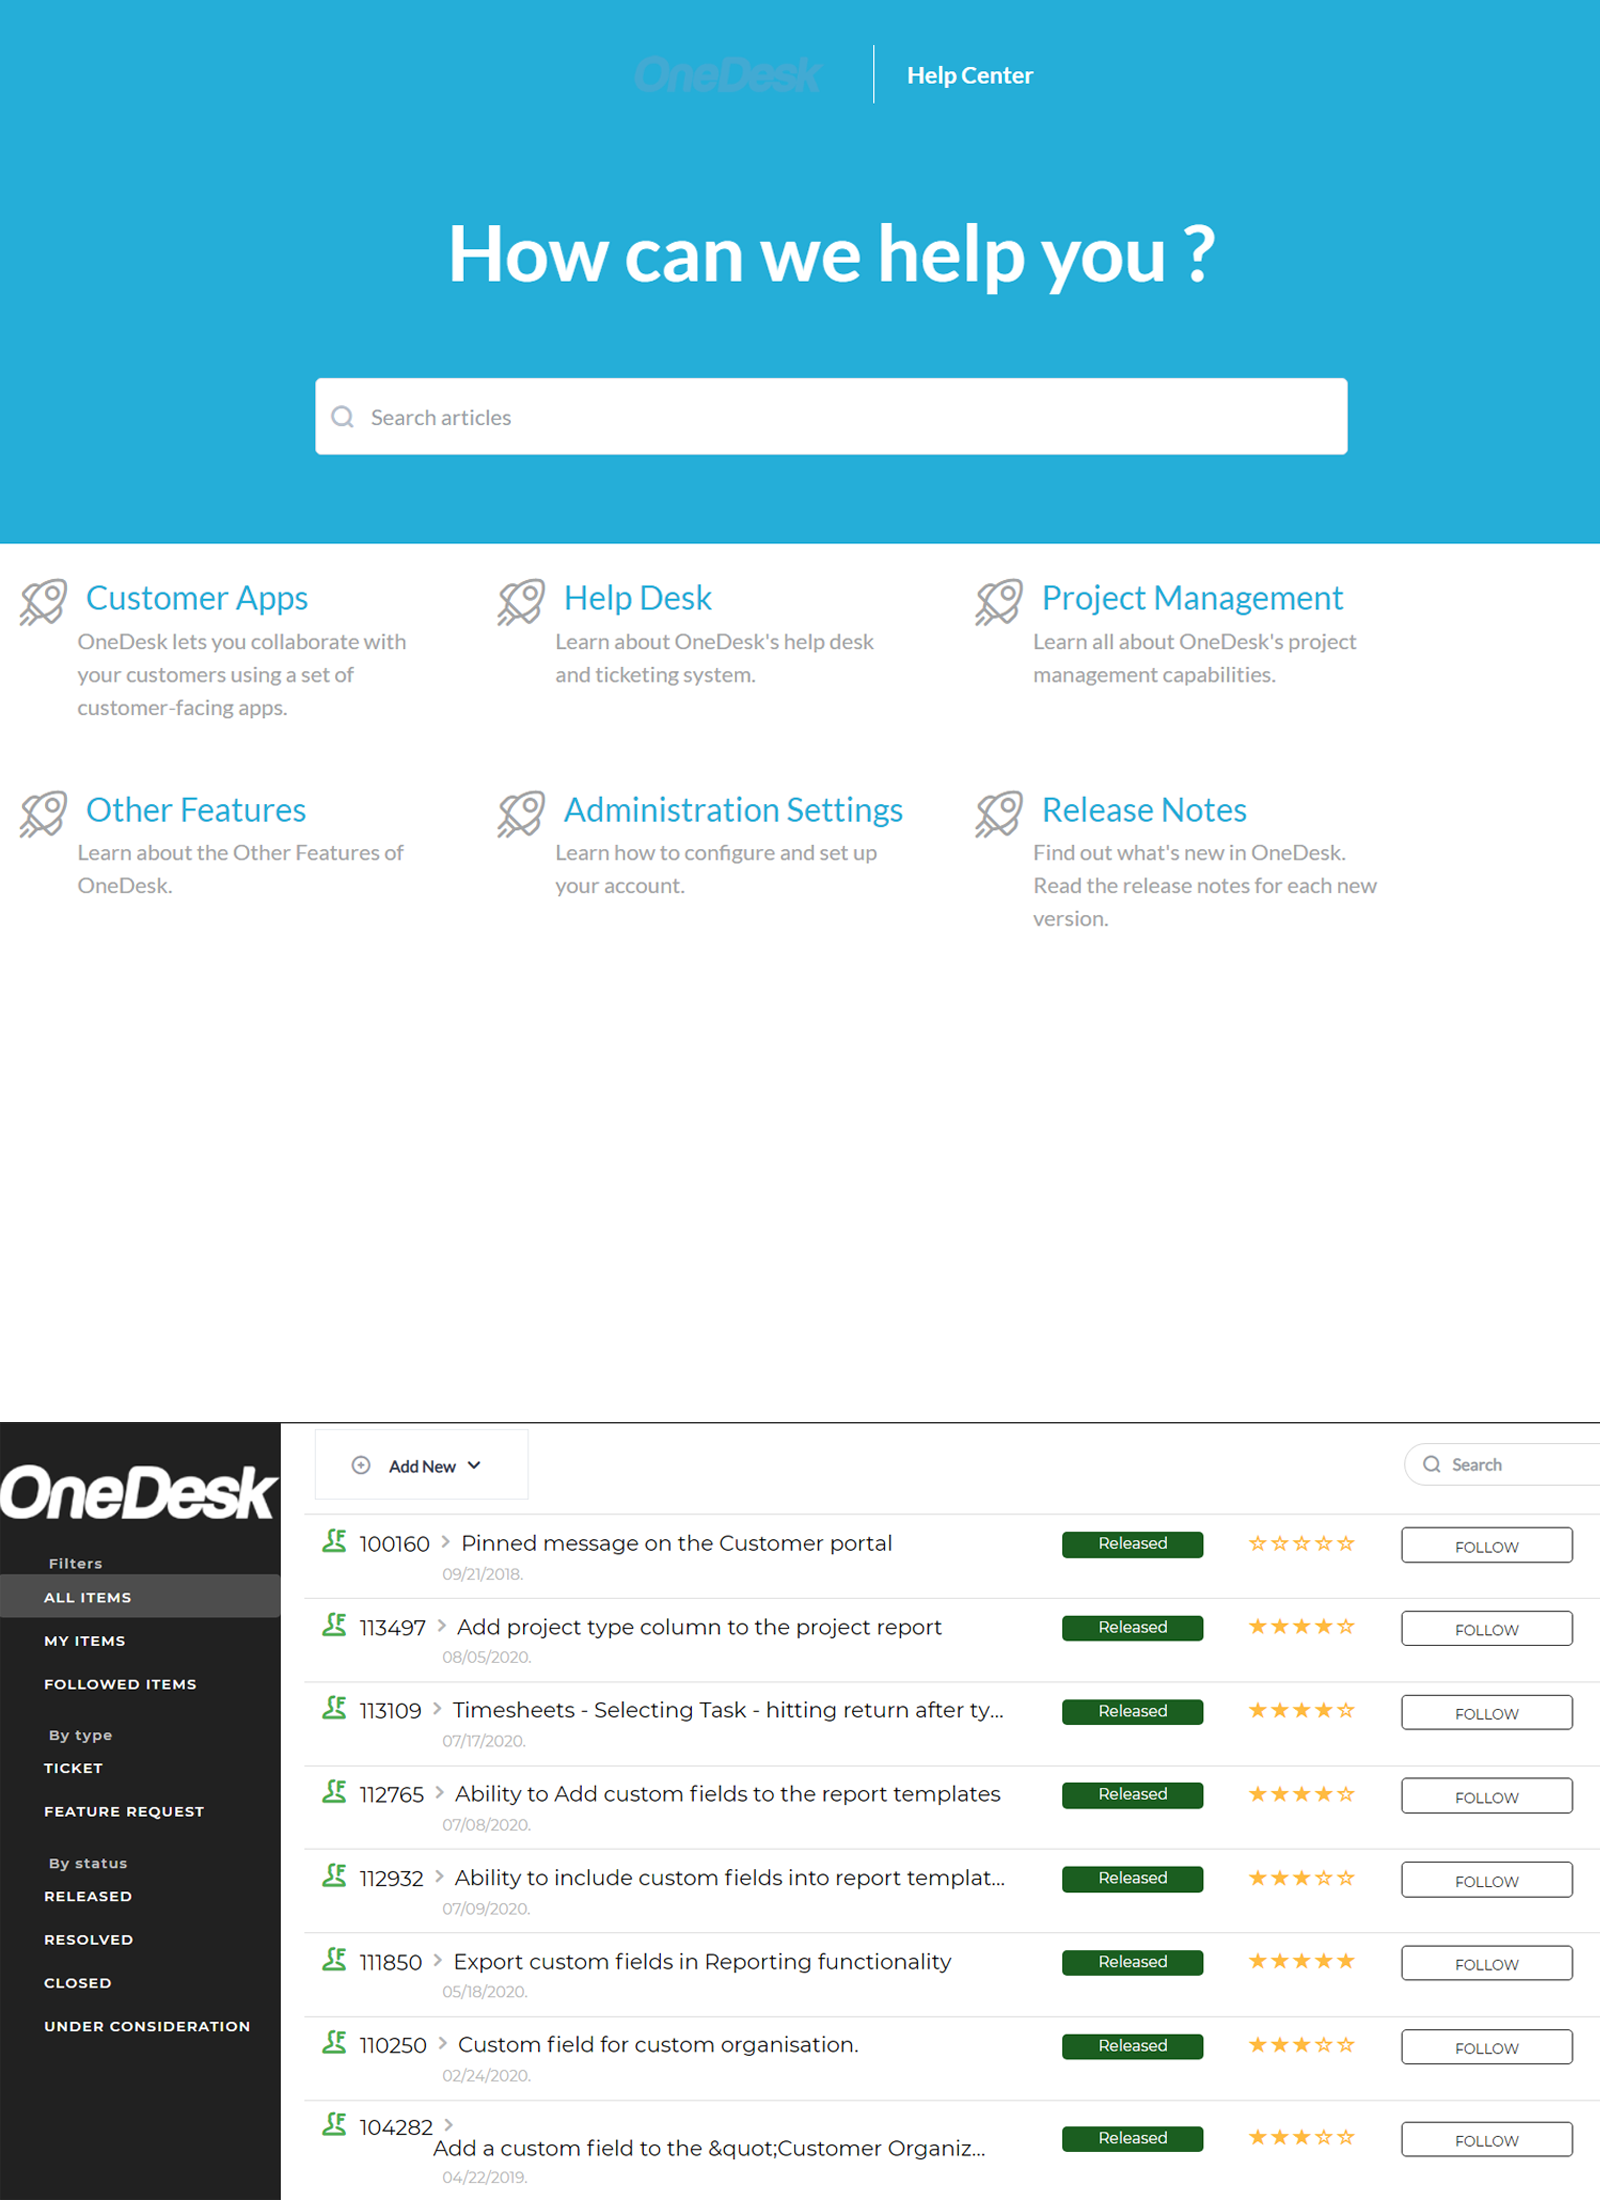The width and height of the screenshot is (1600, 2200).
Task: Rate item 110250 using its star rating
Action: point(1302,2045)
